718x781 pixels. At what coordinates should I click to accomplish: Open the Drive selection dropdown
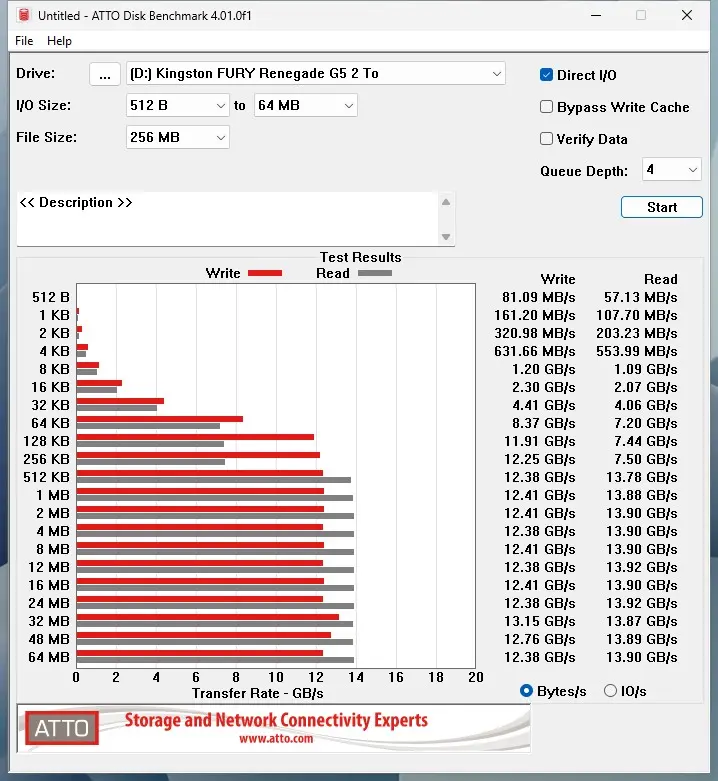pyautogui.click(x=315, y=74)
